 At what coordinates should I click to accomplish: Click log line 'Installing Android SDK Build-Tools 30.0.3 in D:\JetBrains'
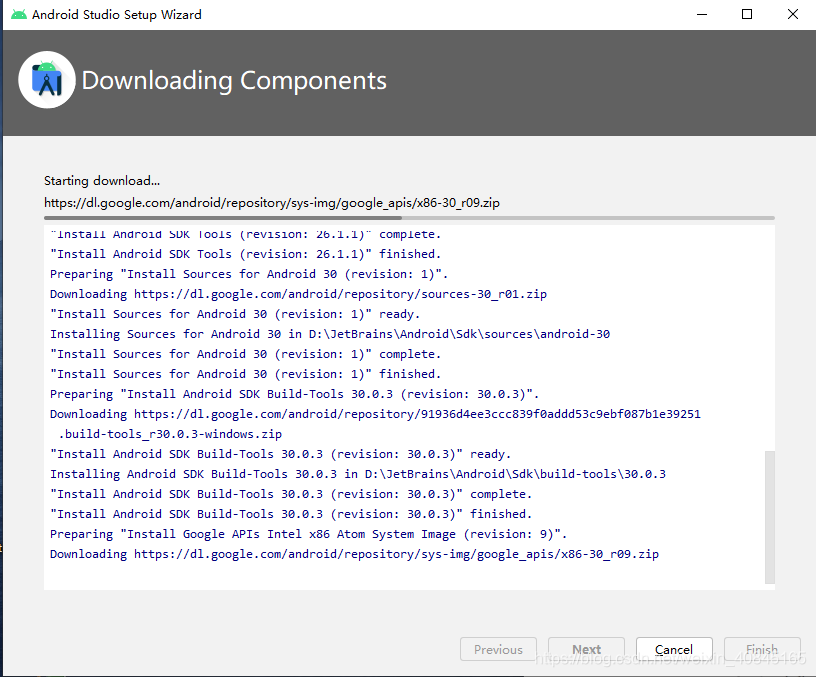pyautogui.click(x=358, y=474)
